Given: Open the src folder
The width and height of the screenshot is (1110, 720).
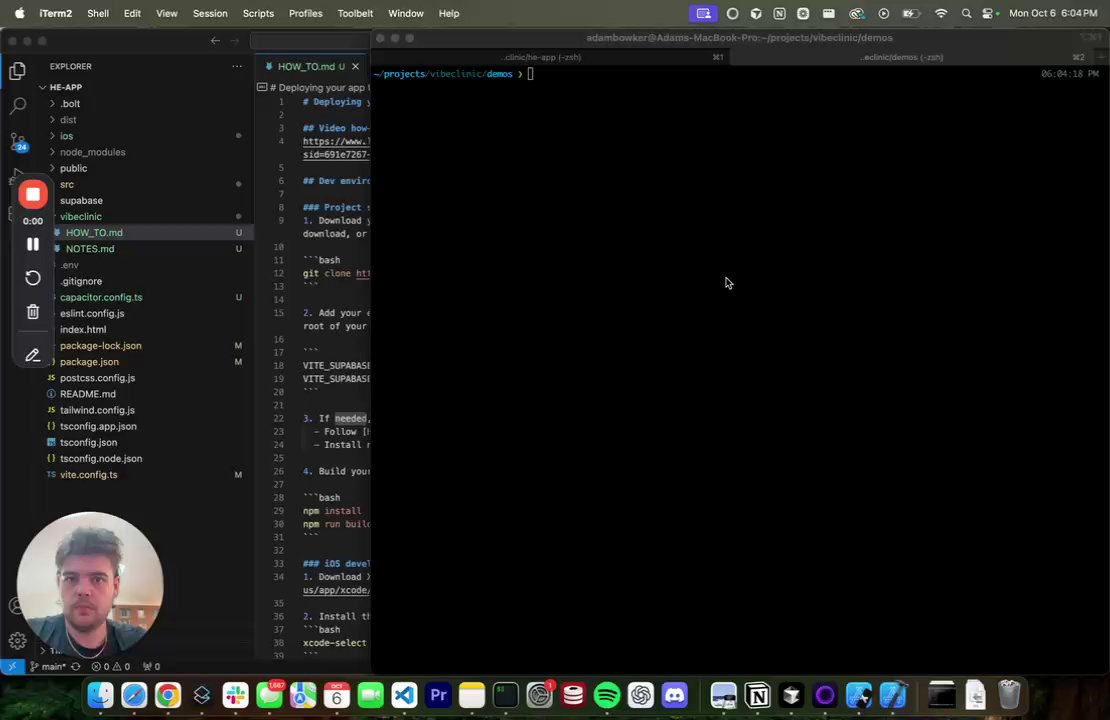Looking at the screenshot, I should [67, 185].
